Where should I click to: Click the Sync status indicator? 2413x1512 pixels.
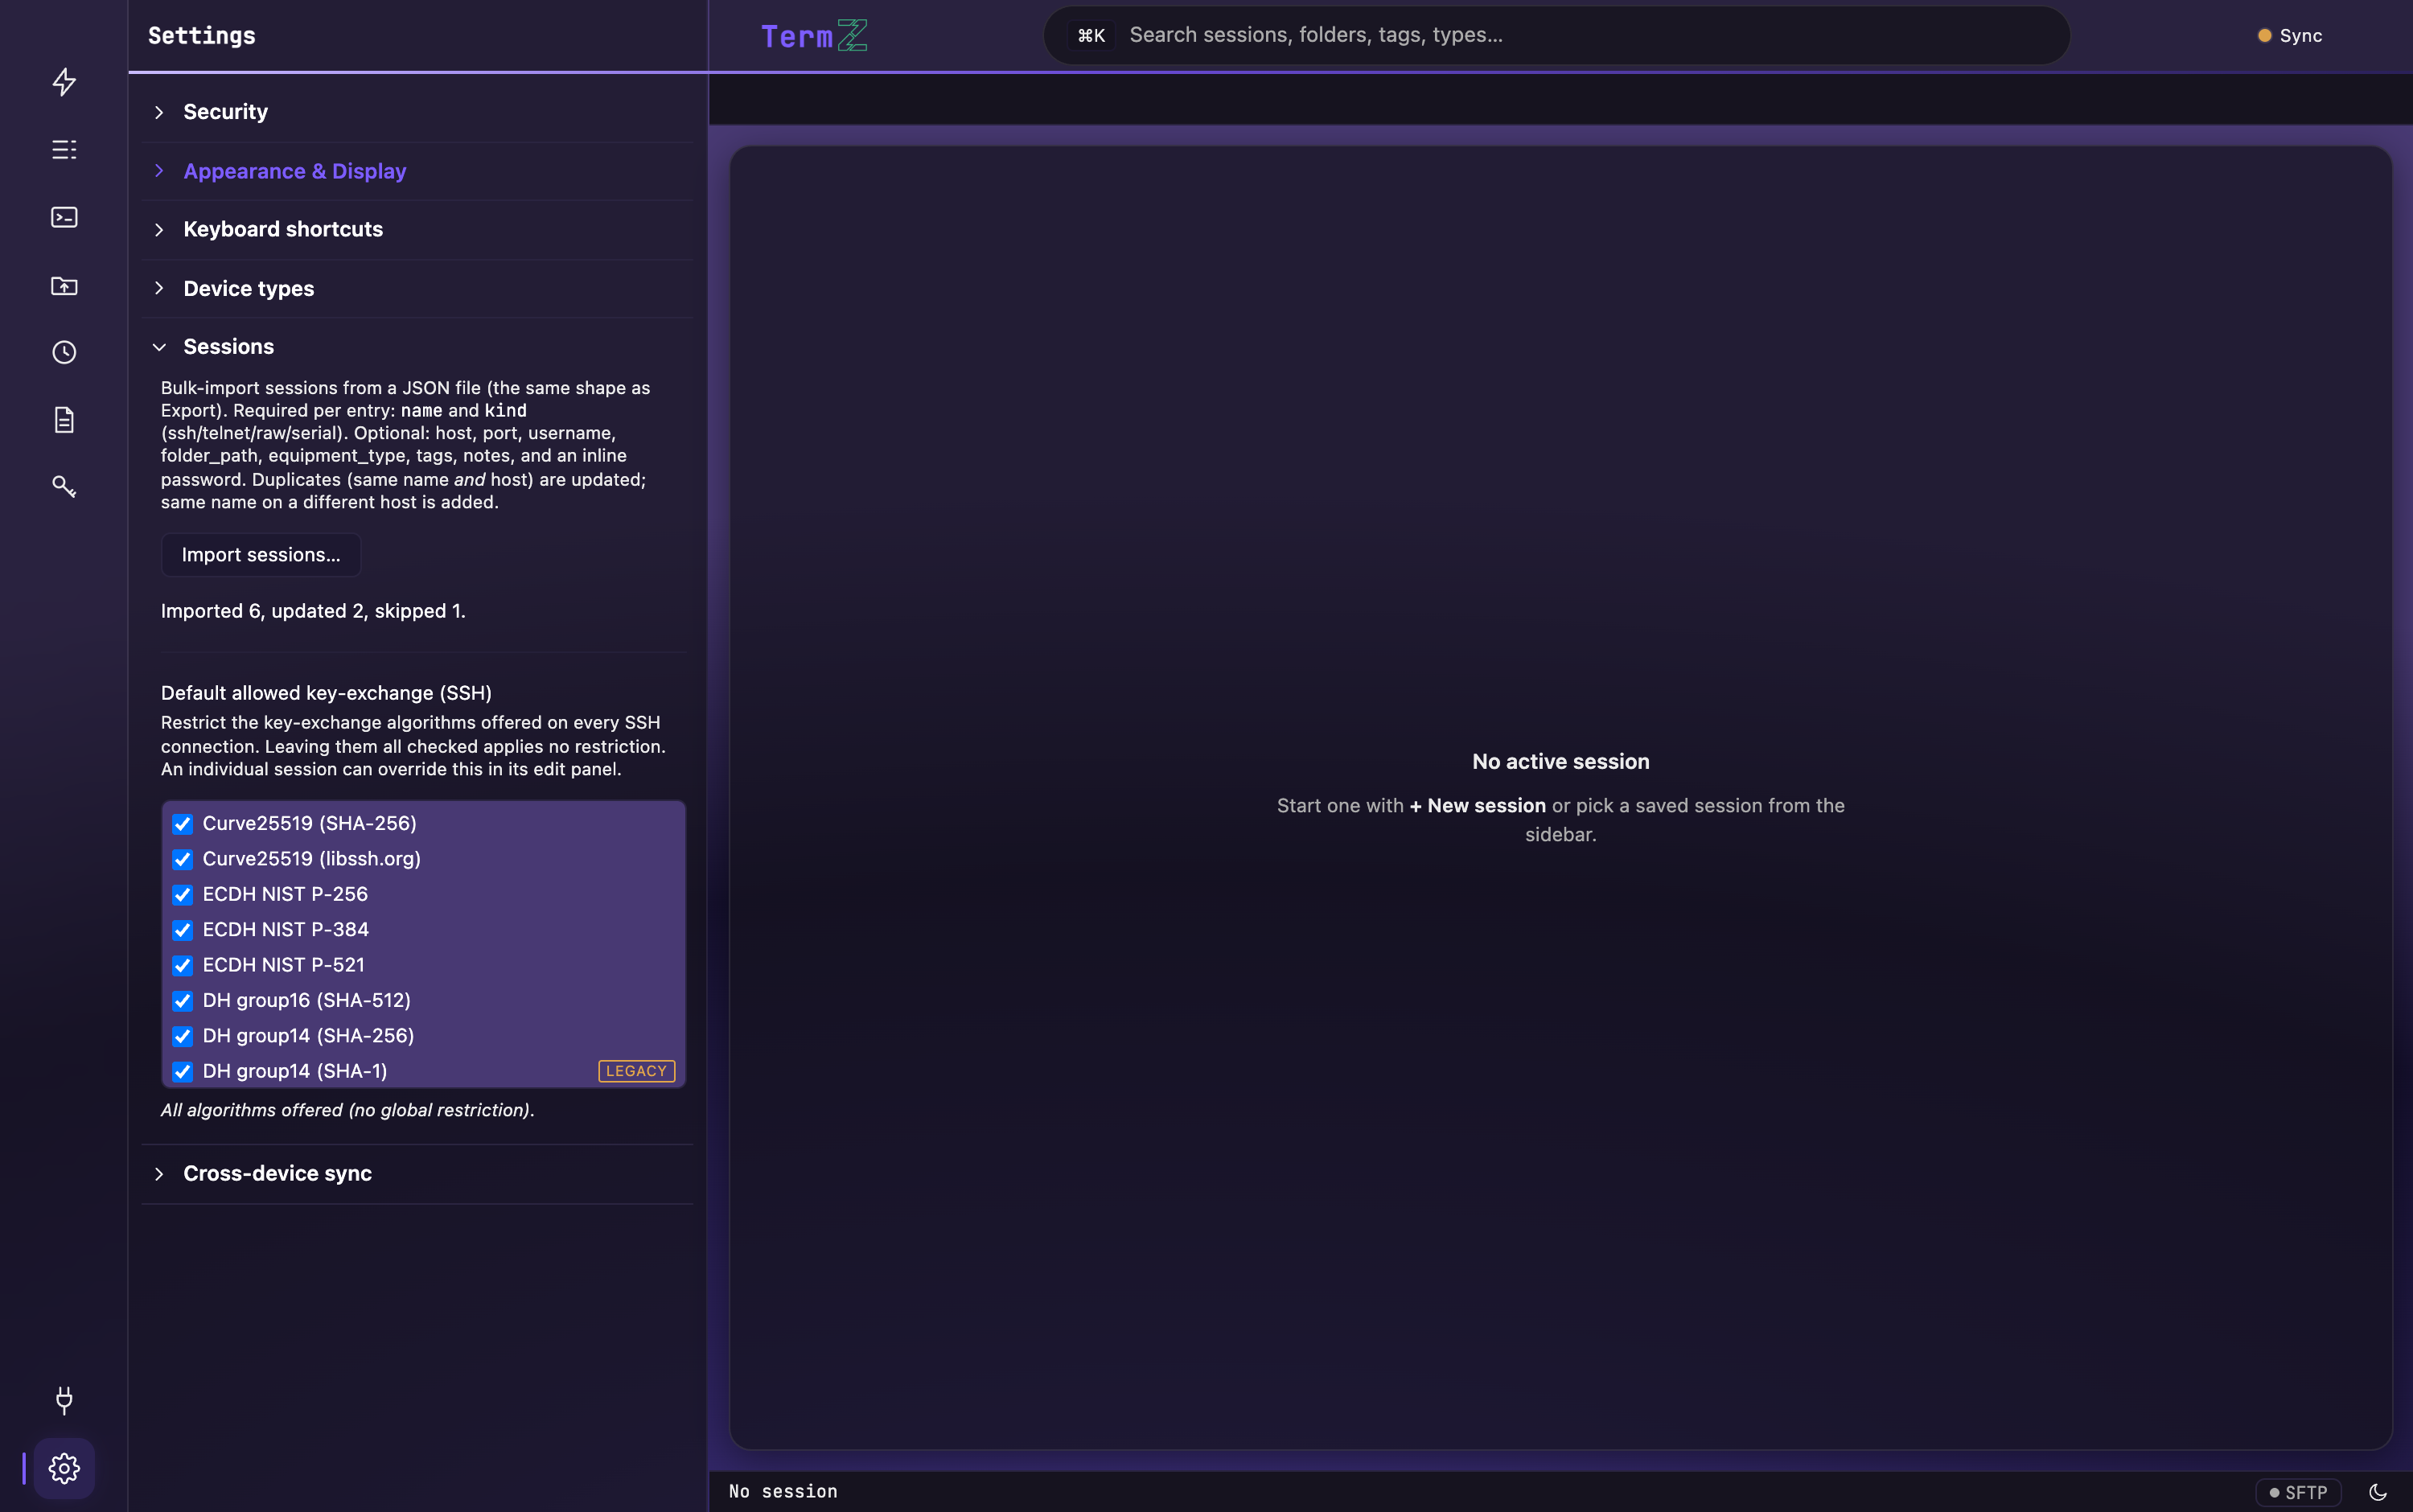click(x=2290, y=36)
